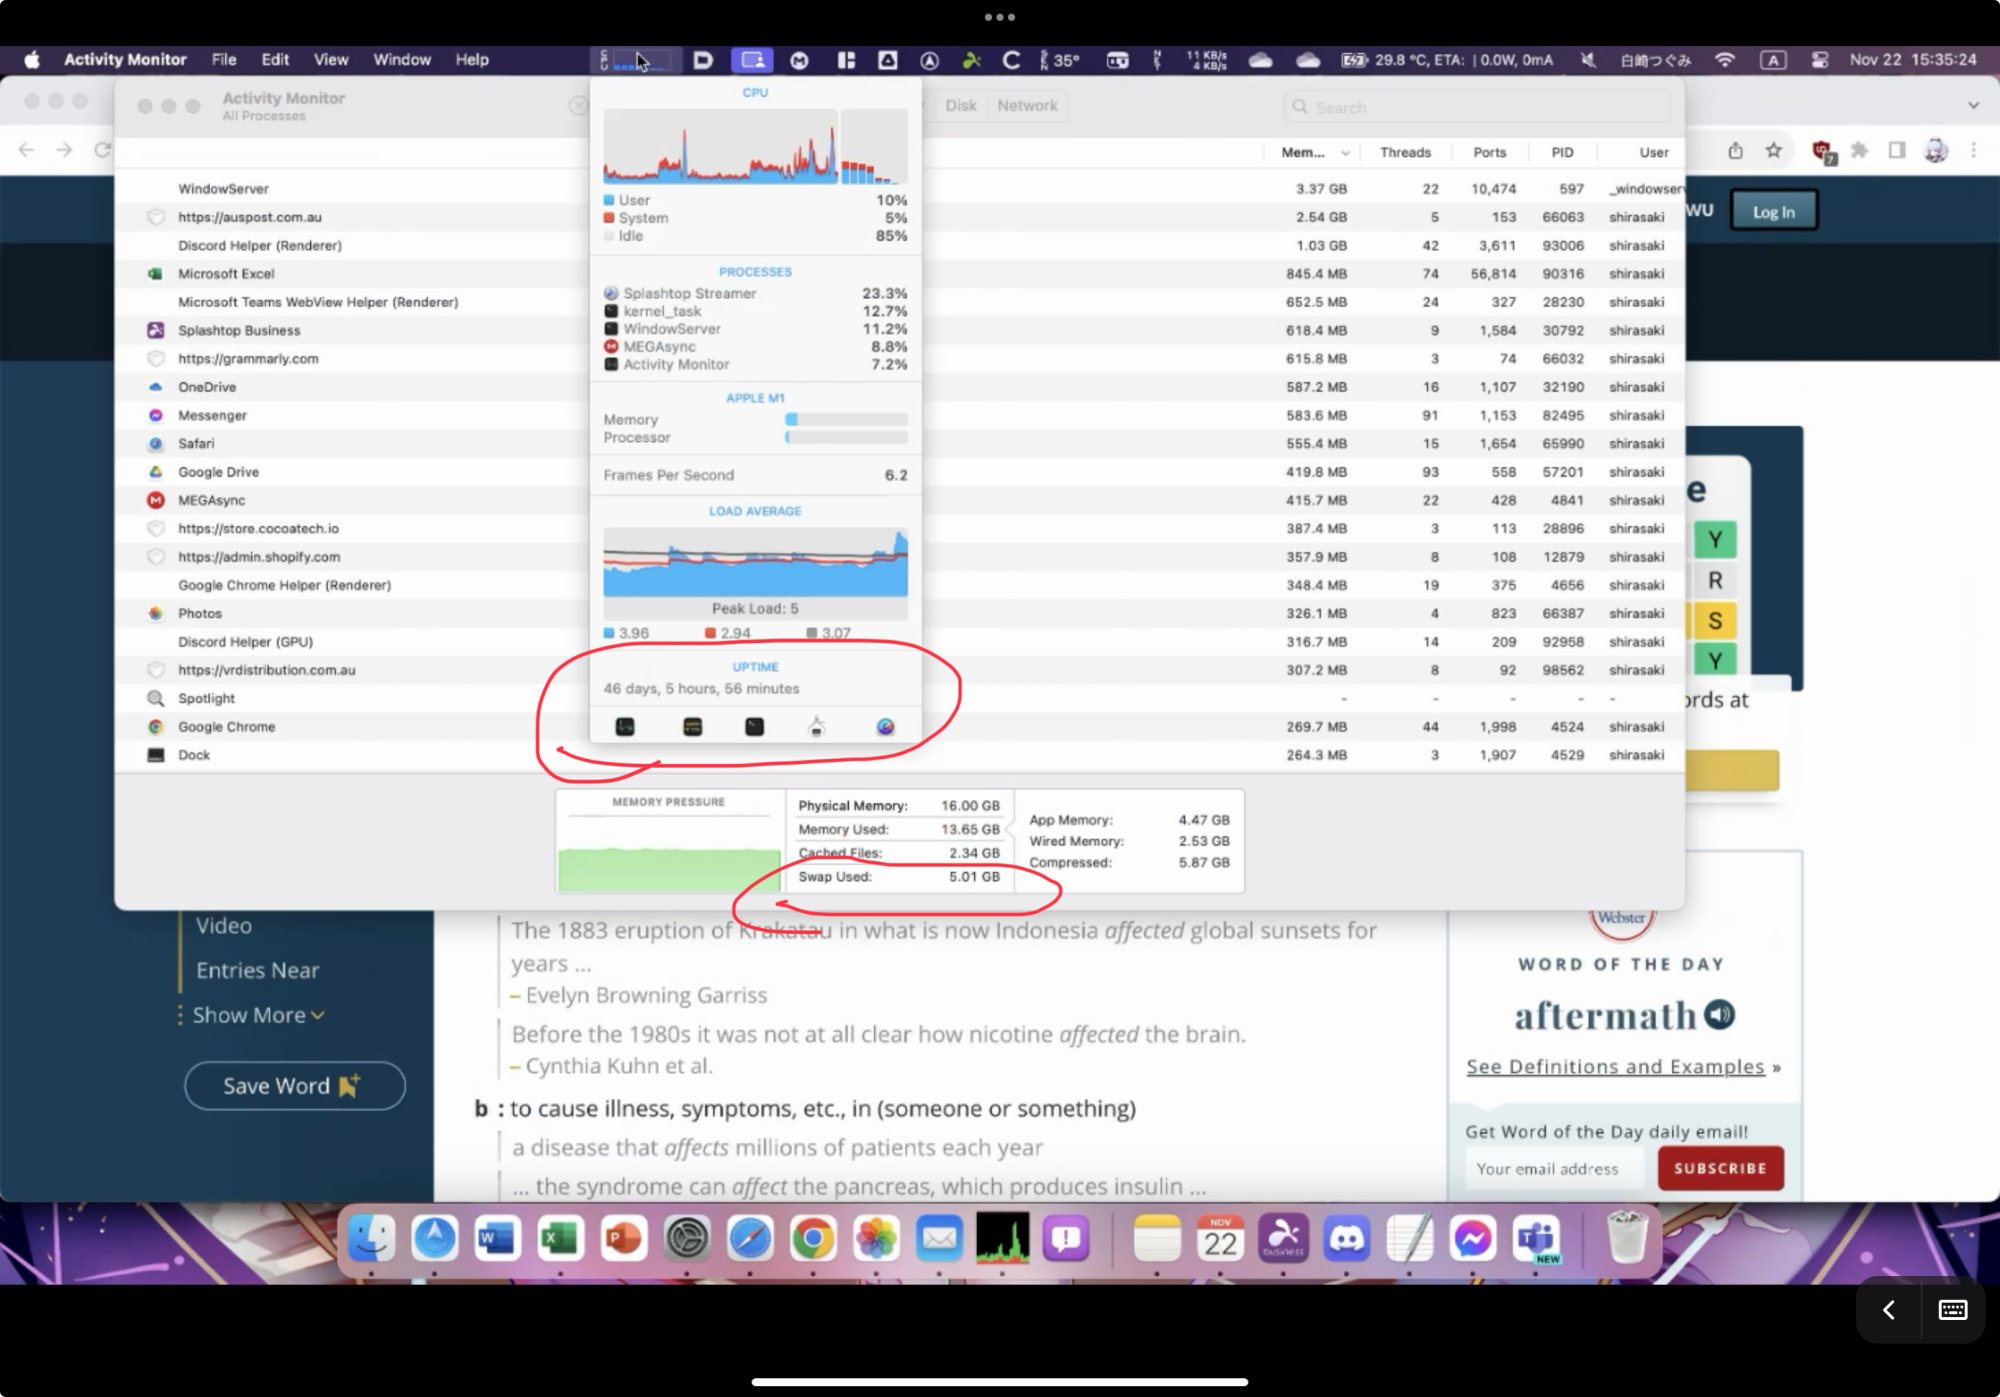Click the network speed menu bar item
Screen dimensions: 2000x1397
(1206, 60)
